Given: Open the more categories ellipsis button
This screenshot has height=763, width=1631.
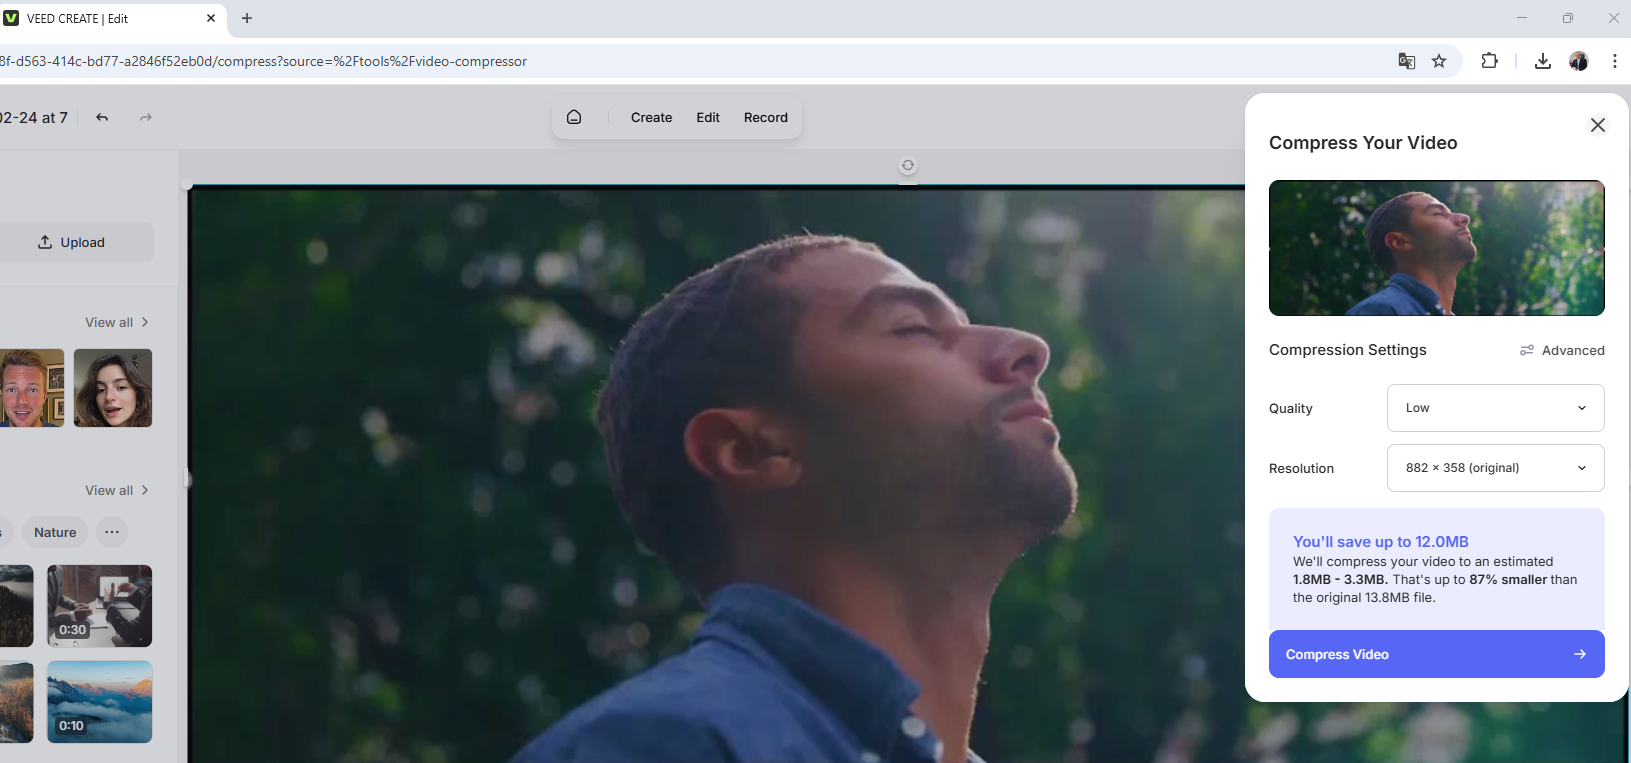Looking at the screenshot, I should tap(112, 532).
